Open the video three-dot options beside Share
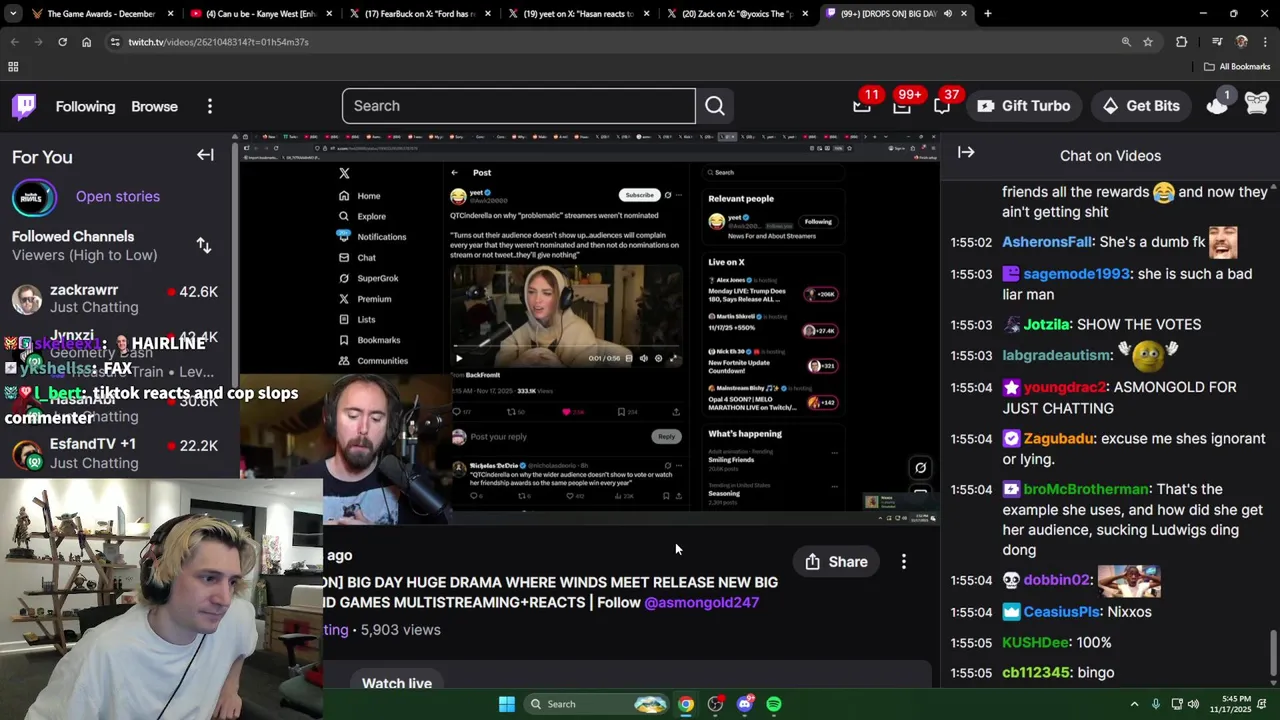 pyautogui.click(x=904, y=562)
